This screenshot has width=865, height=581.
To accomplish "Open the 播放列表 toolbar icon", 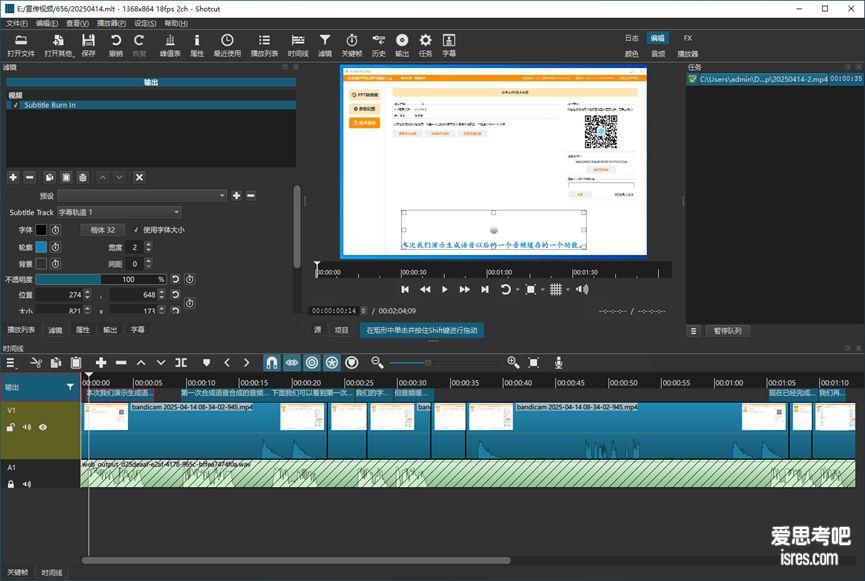I will [264, 45].
